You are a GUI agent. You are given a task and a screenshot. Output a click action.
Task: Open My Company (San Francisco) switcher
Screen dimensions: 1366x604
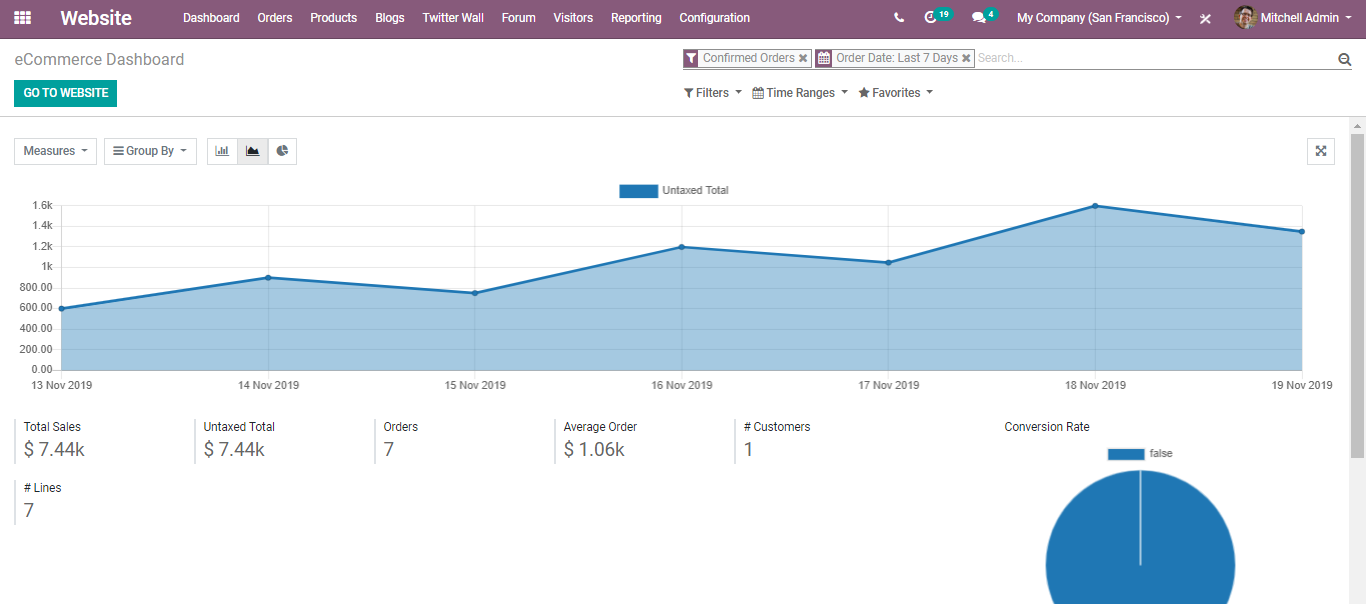tap(1099, 18)
